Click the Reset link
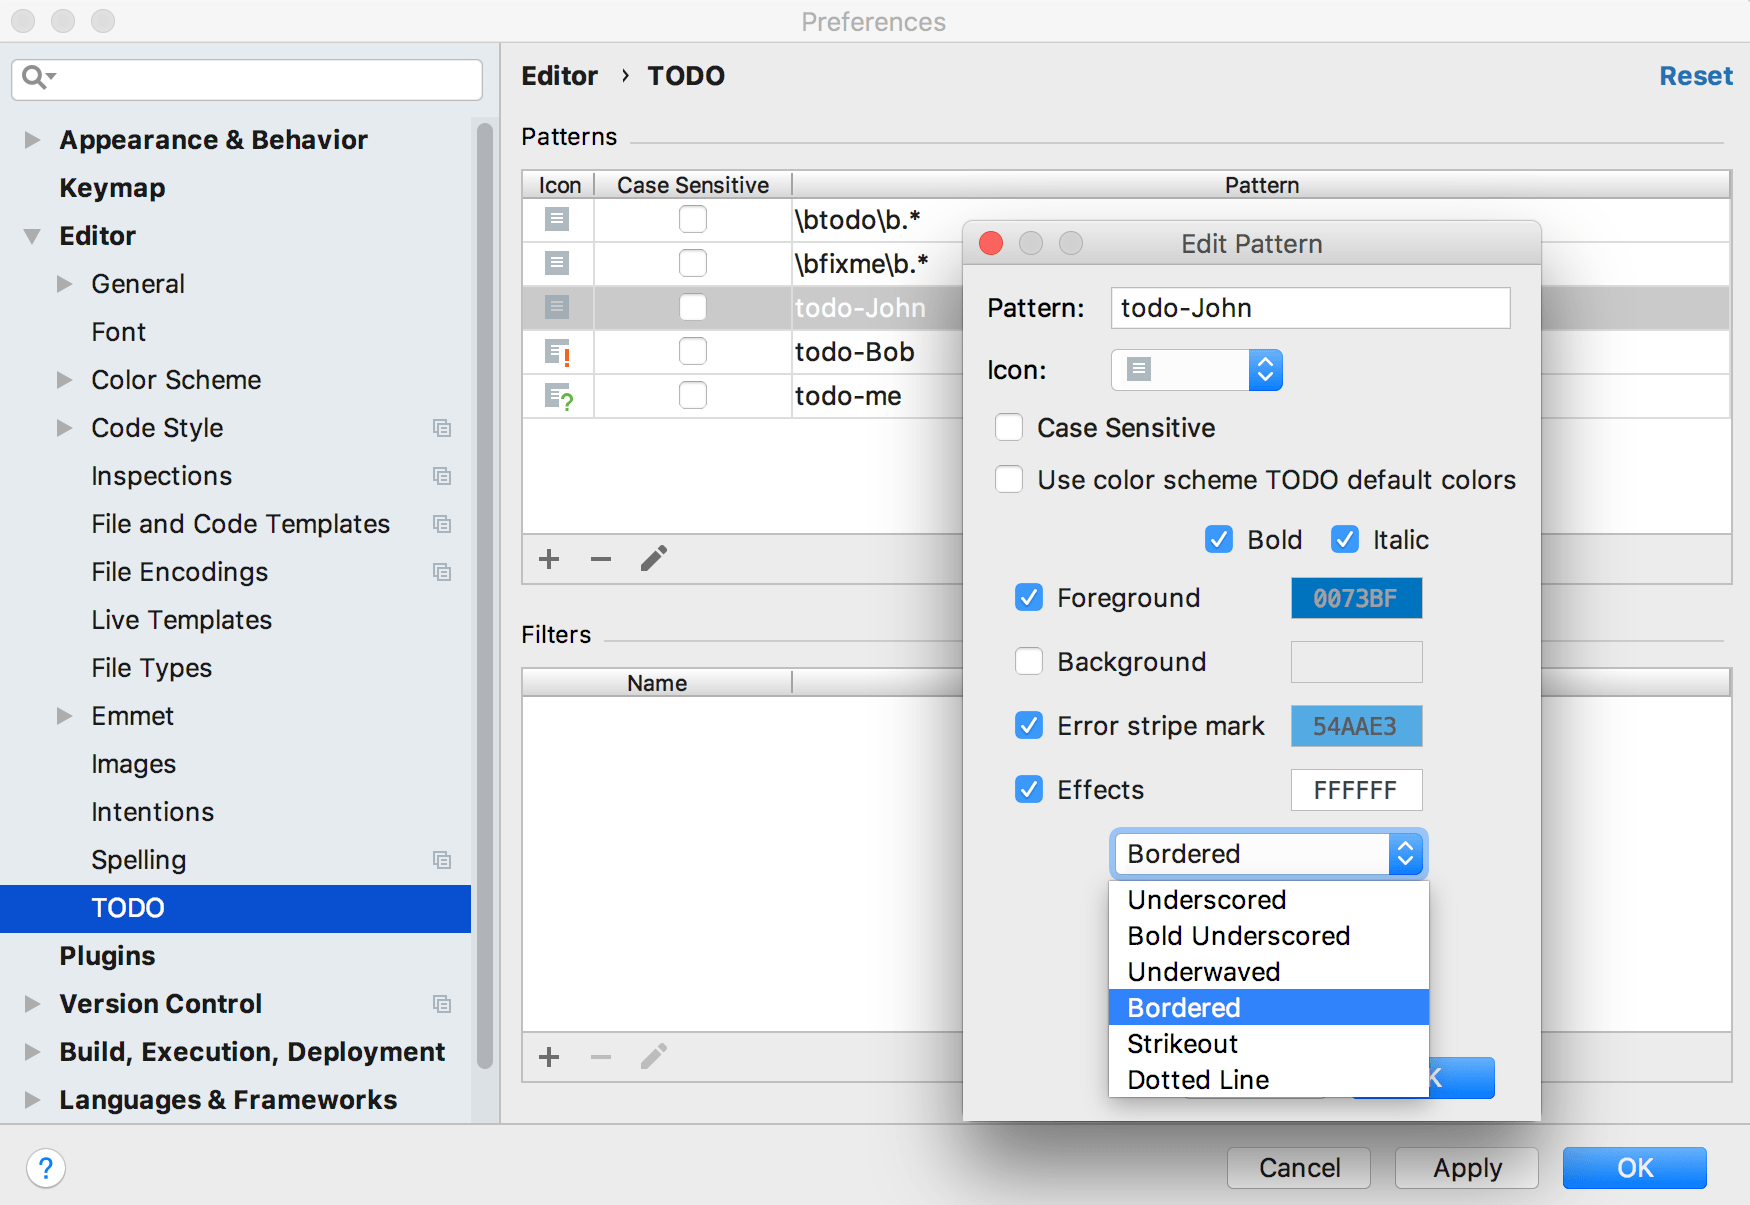 [1695, 76]
